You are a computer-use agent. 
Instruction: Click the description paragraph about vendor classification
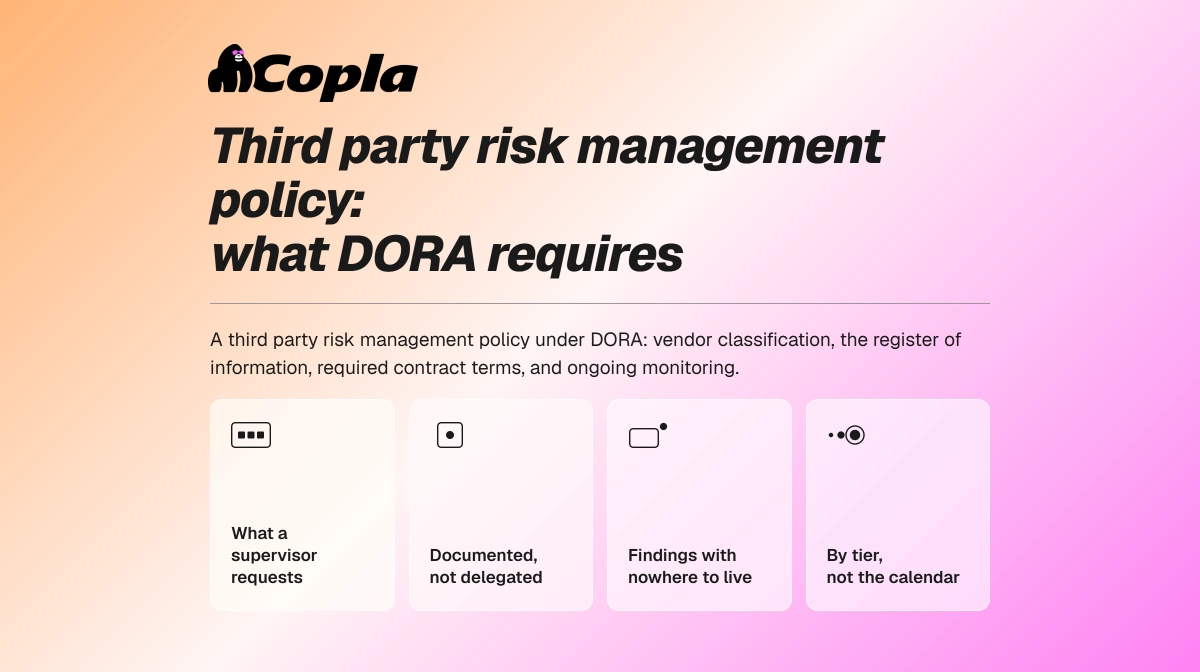pos(586,353)
